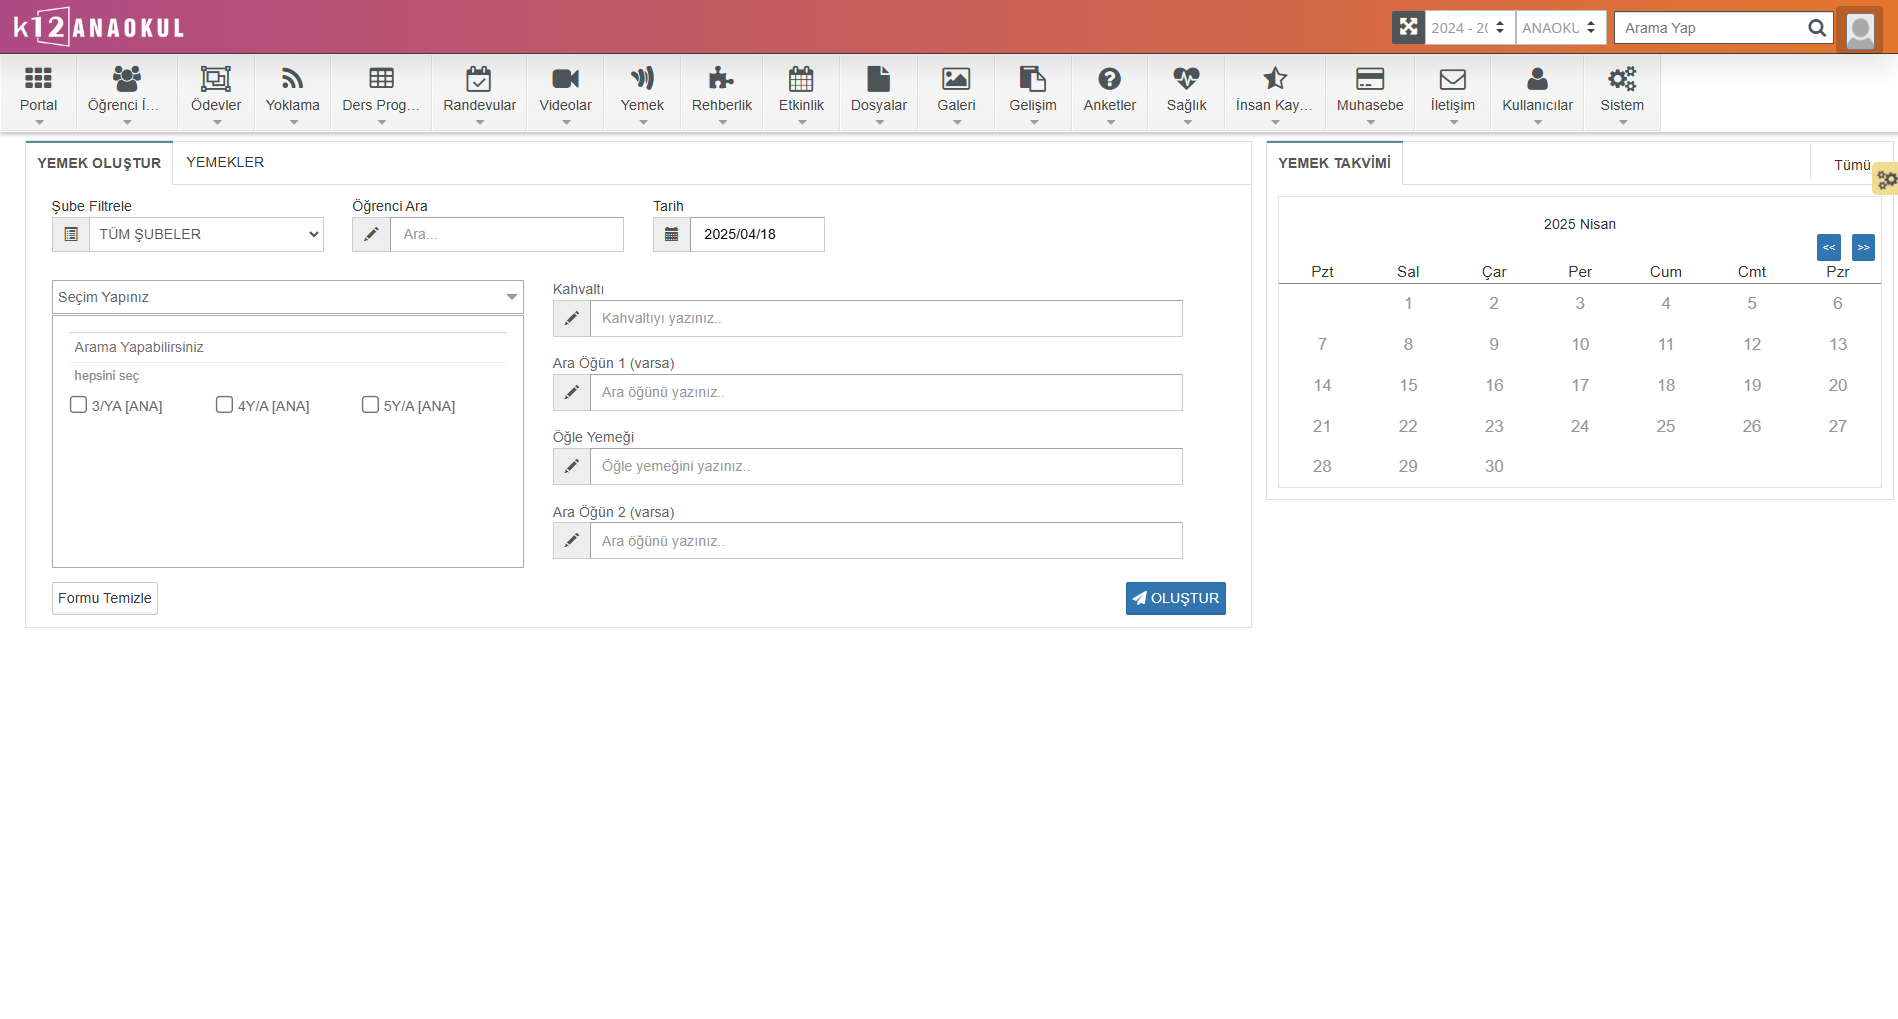This screenshot has height=1019, width=1898.
Task: Go to next month with >> button
Action: pyautogui.click(x=1863, y=247)
